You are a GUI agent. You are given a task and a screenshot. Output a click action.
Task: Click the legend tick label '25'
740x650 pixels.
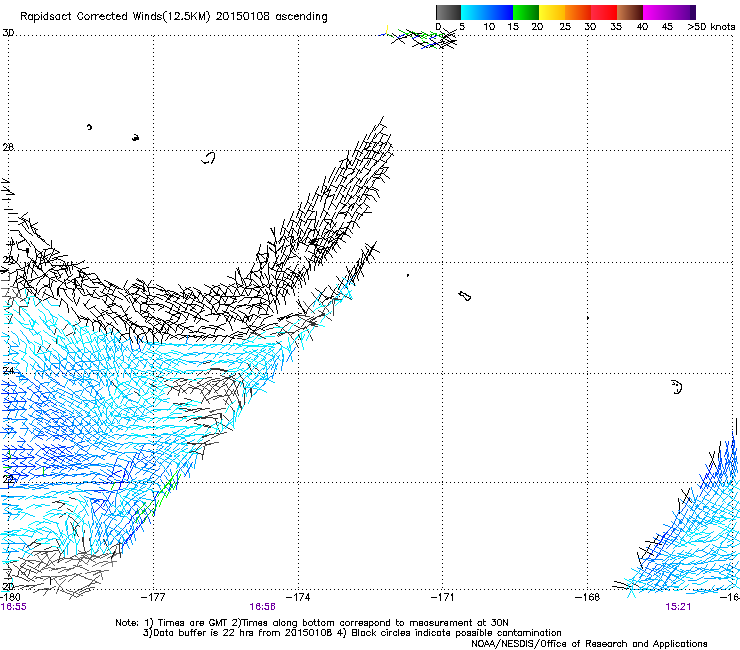click(x=565, y=27)
